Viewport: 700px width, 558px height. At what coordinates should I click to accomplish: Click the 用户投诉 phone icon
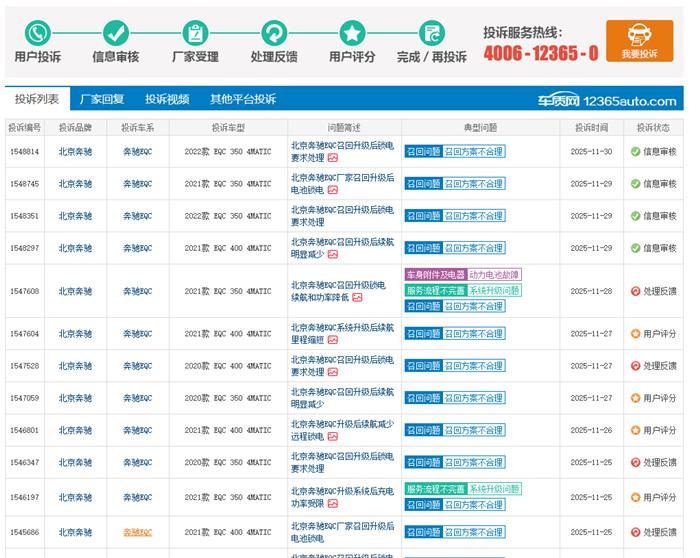(38, 33)
